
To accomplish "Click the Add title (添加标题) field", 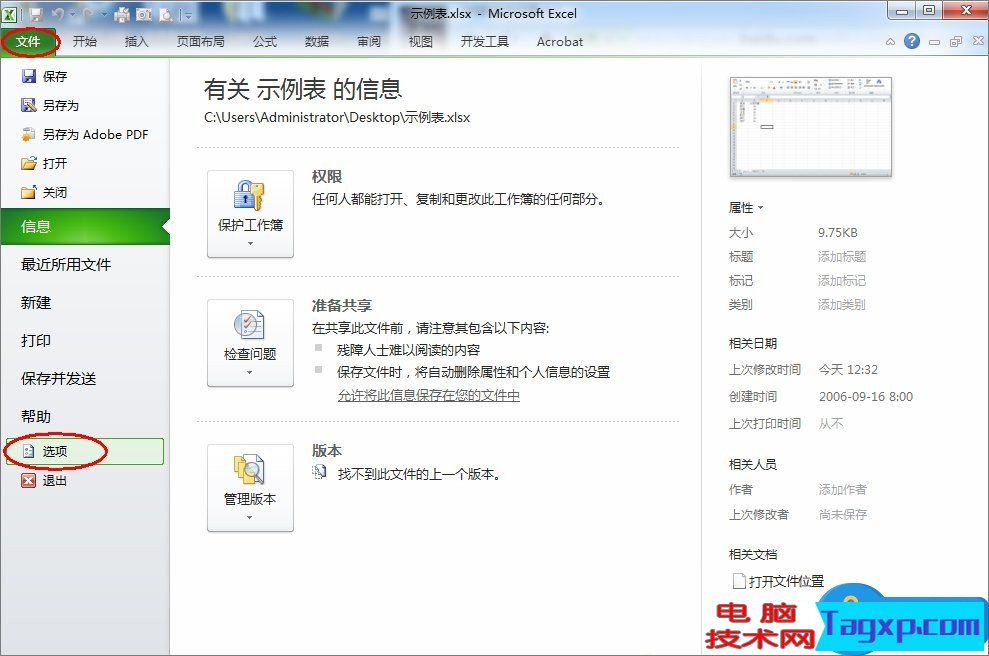I will (x=842, y=257).
